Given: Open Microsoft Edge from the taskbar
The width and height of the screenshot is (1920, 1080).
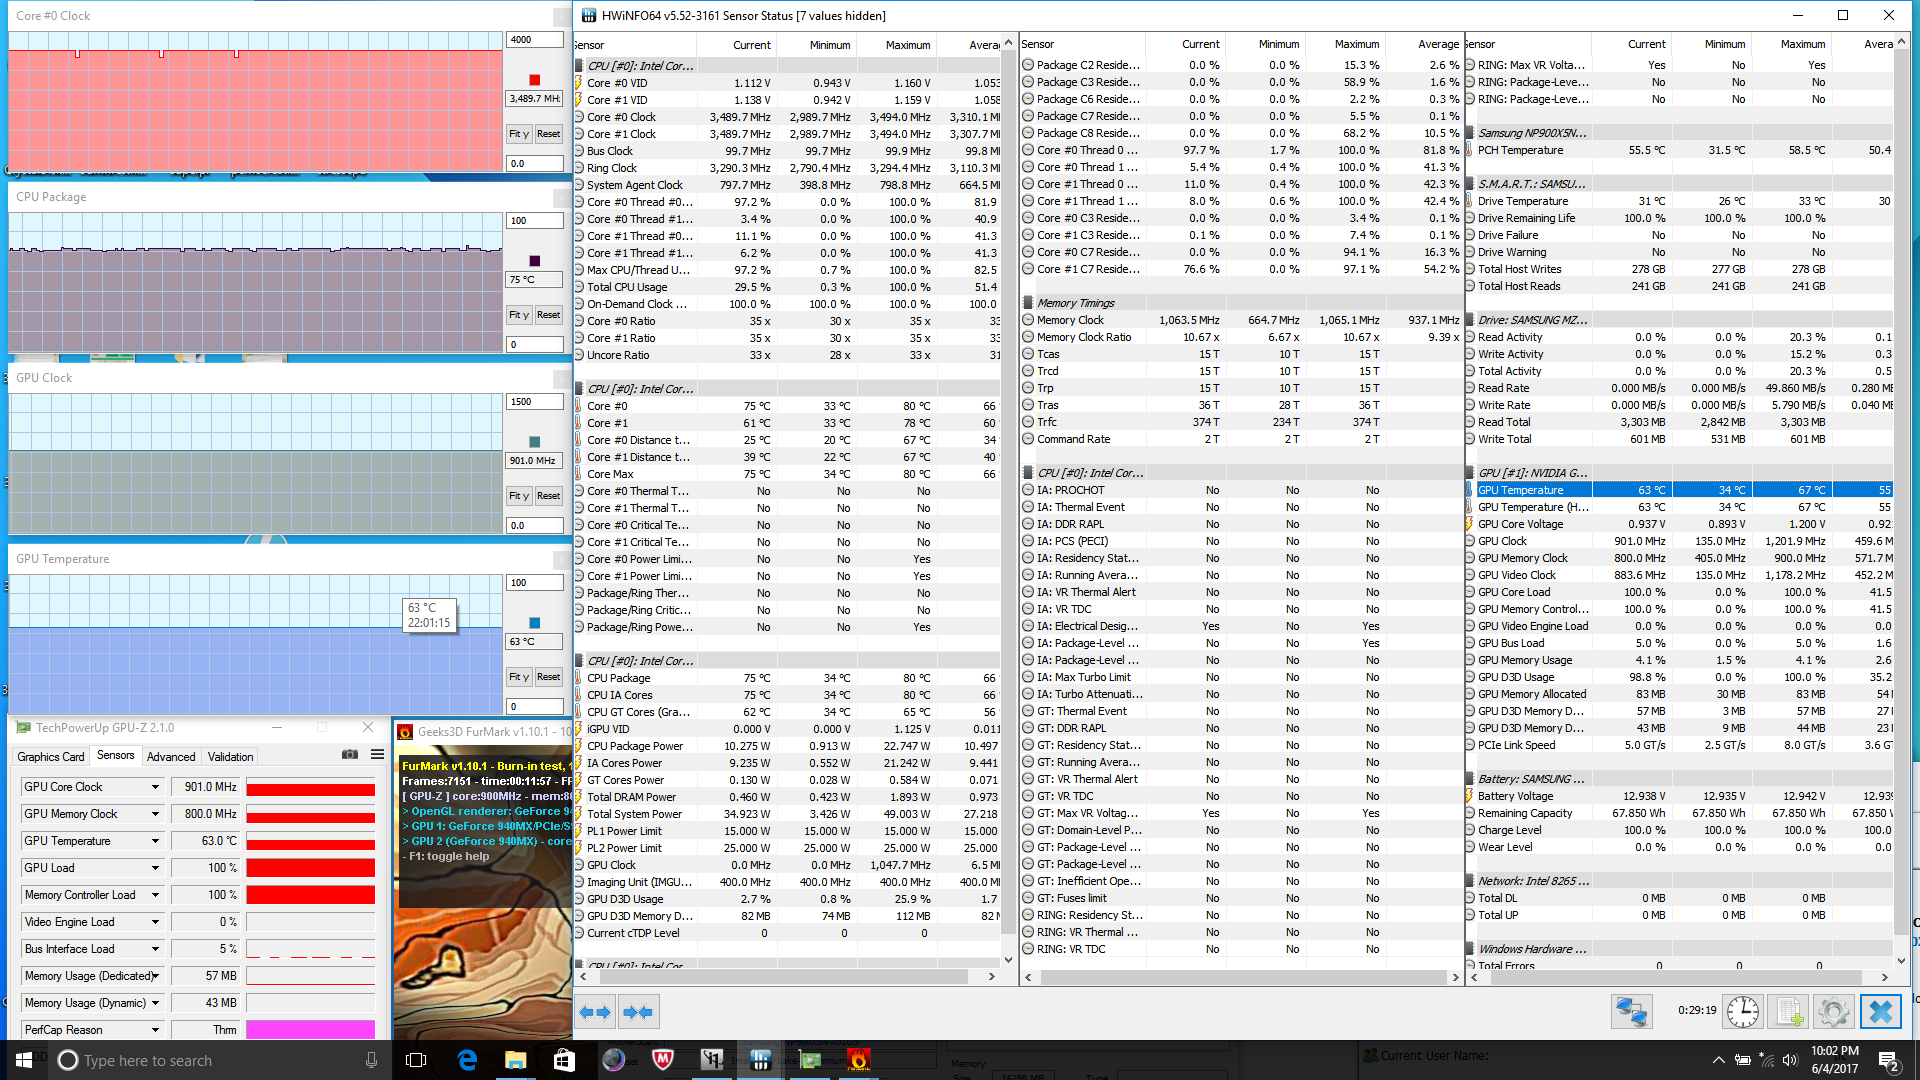Looking at the screenshot, I should 467,1060.
